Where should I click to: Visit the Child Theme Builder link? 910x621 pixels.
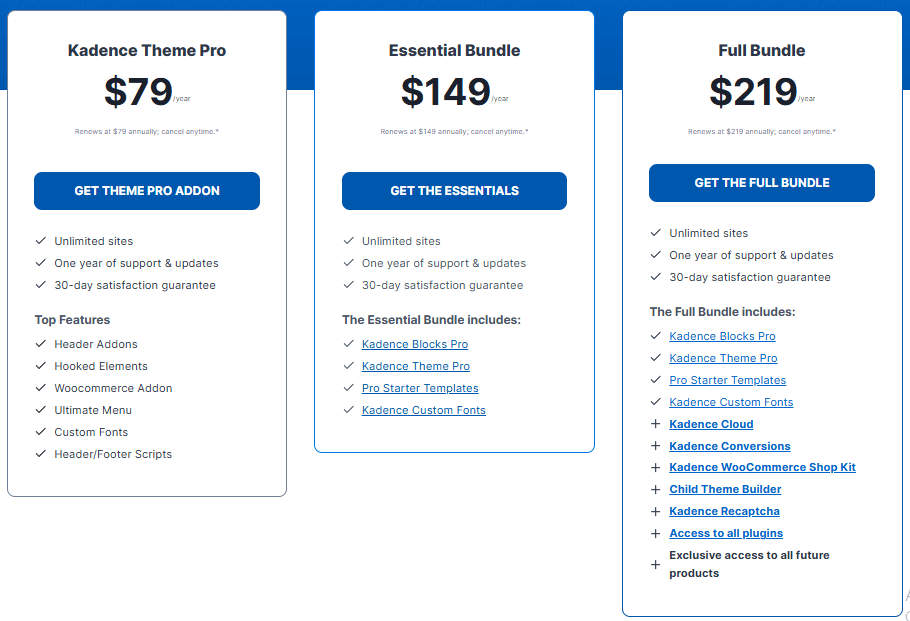tap(725, 489)
